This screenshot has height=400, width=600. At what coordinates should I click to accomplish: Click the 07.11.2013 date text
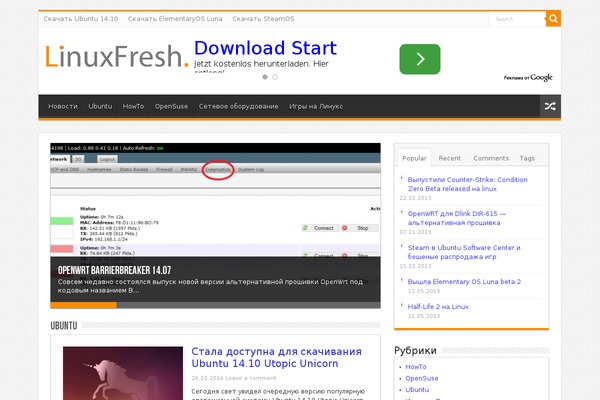(x=415, y=232)
